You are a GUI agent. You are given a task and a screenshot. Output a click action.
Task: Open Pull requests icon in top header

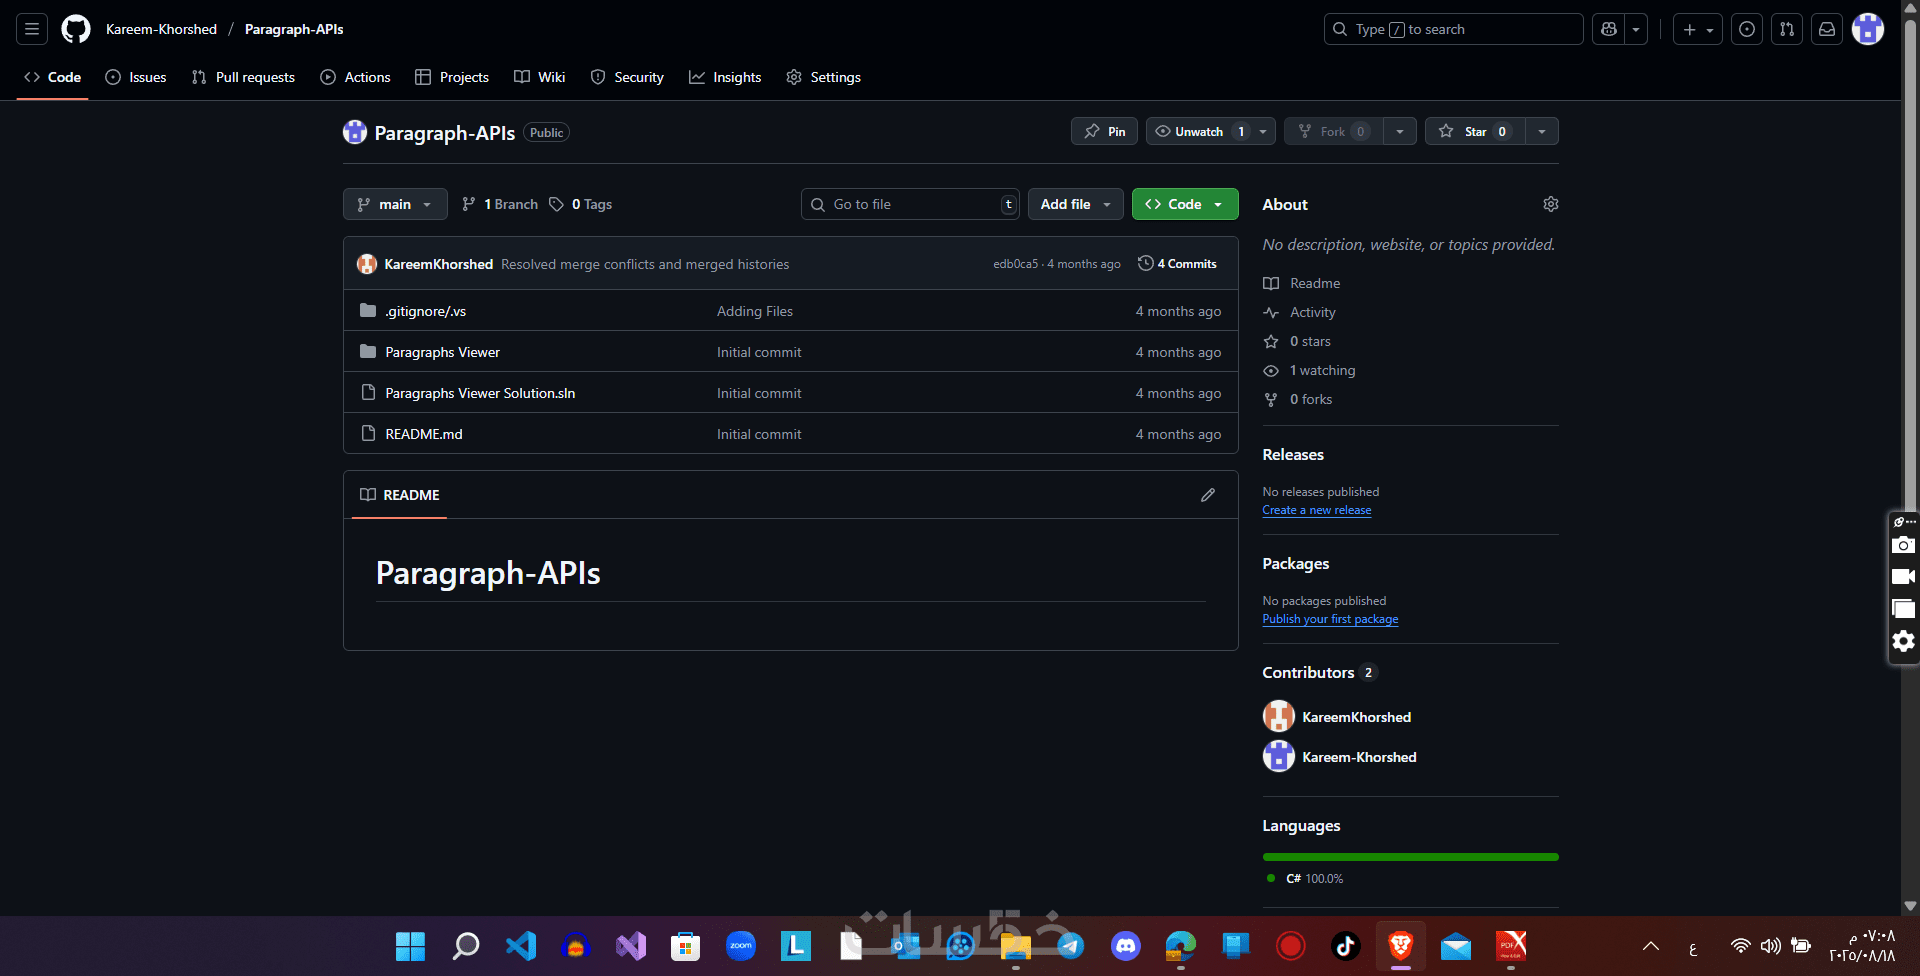[1787, 29]
